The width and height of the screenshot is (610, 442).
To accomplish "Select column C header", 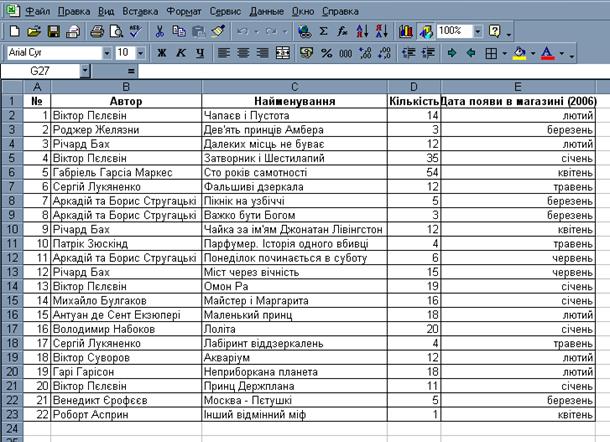I will click(294, 87).
